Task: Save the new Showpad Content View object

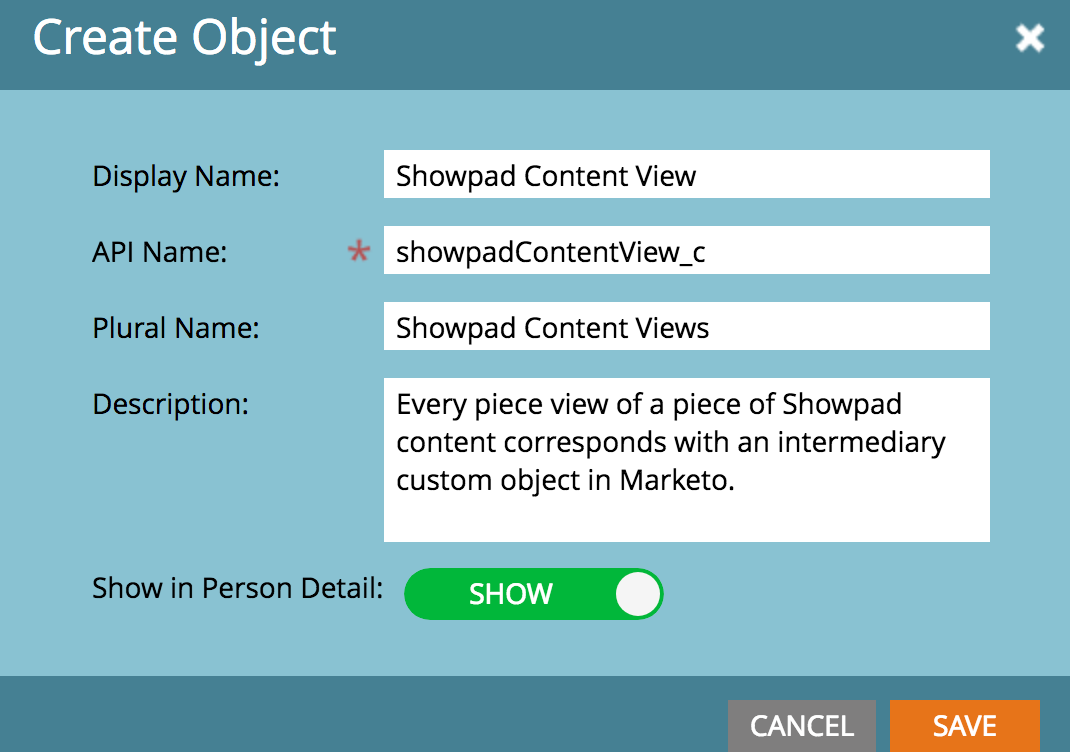Action: (x=964, y=726)
